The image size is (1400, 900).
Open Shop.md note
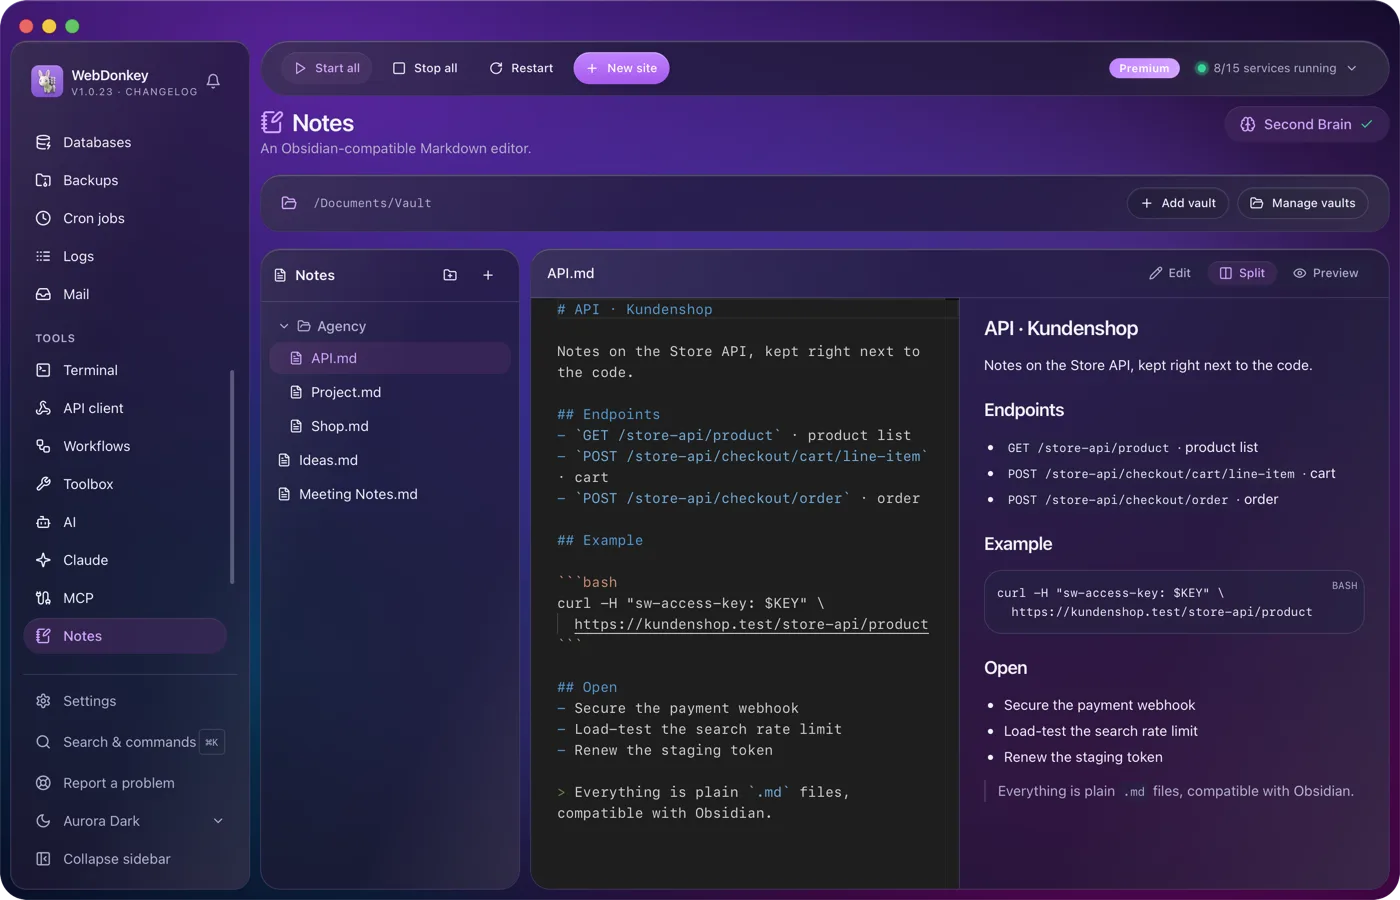[390, 426]
